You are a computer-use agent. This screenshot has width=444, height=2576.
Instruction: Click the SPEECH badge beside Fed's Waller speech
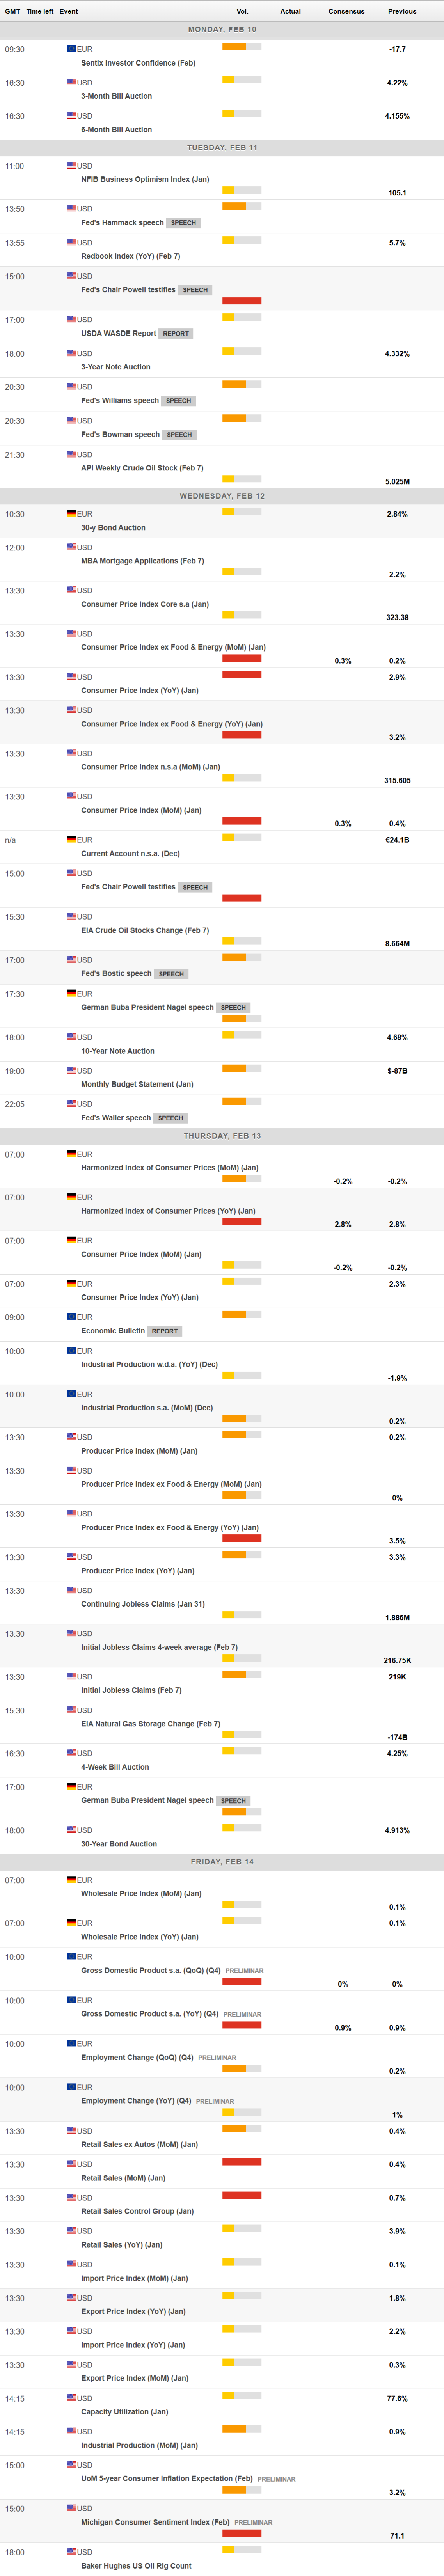pyautogui.click(x=170, y=1118)
